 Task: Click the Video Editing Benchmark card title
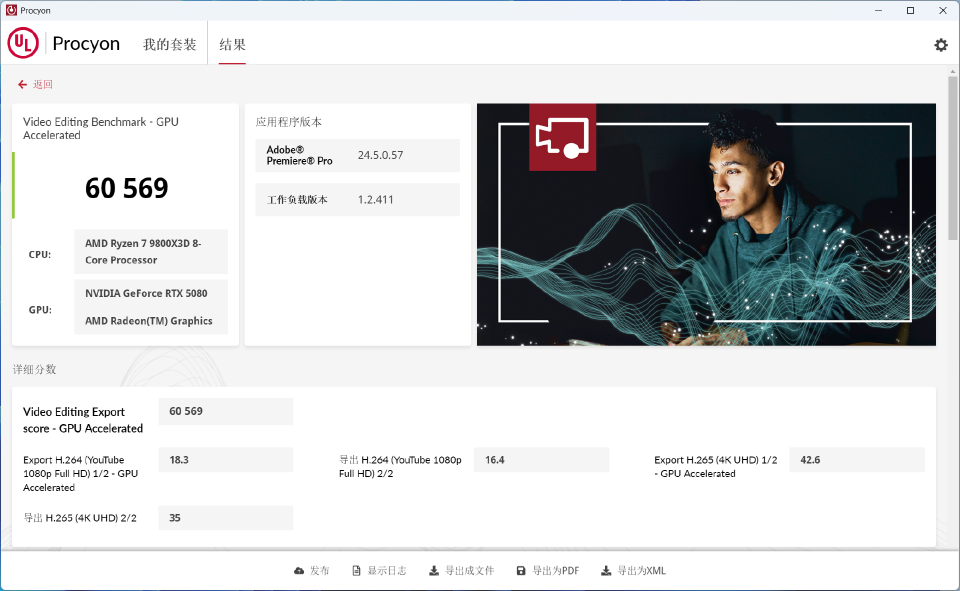(101, 129)
